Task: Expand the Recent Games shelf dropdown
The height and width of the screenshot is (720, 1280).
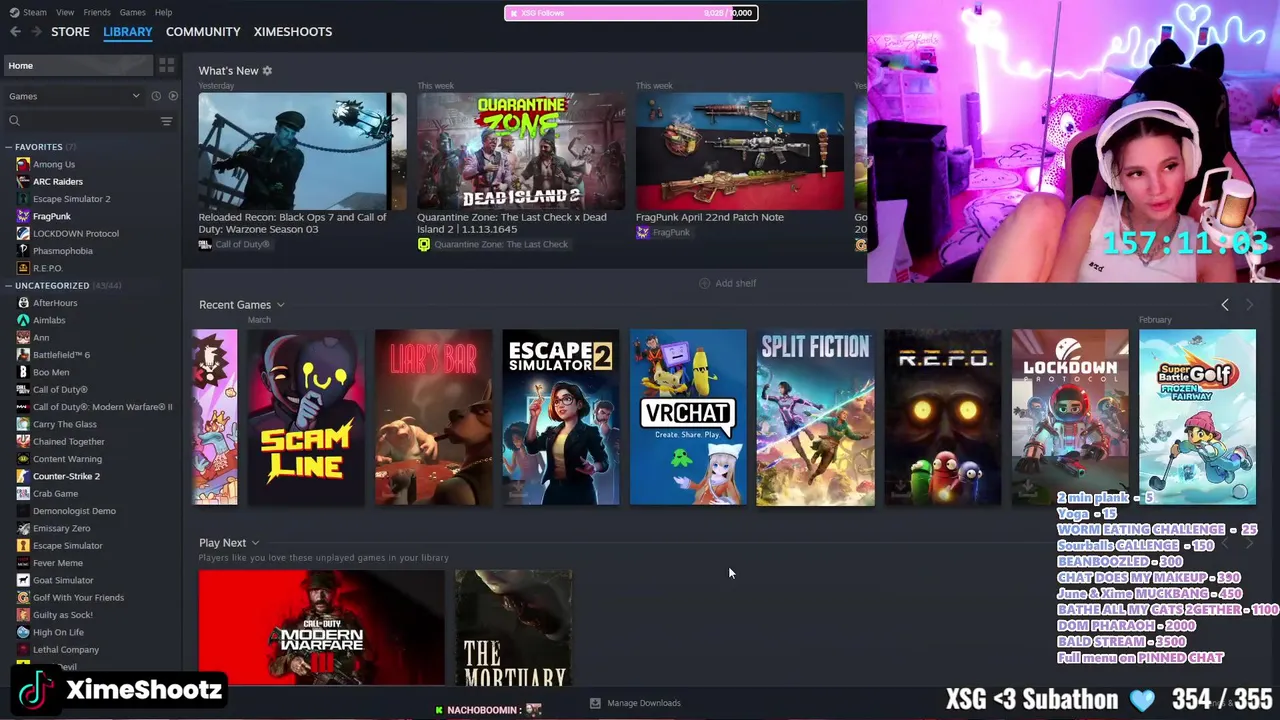Action: (x=280, y=305)
